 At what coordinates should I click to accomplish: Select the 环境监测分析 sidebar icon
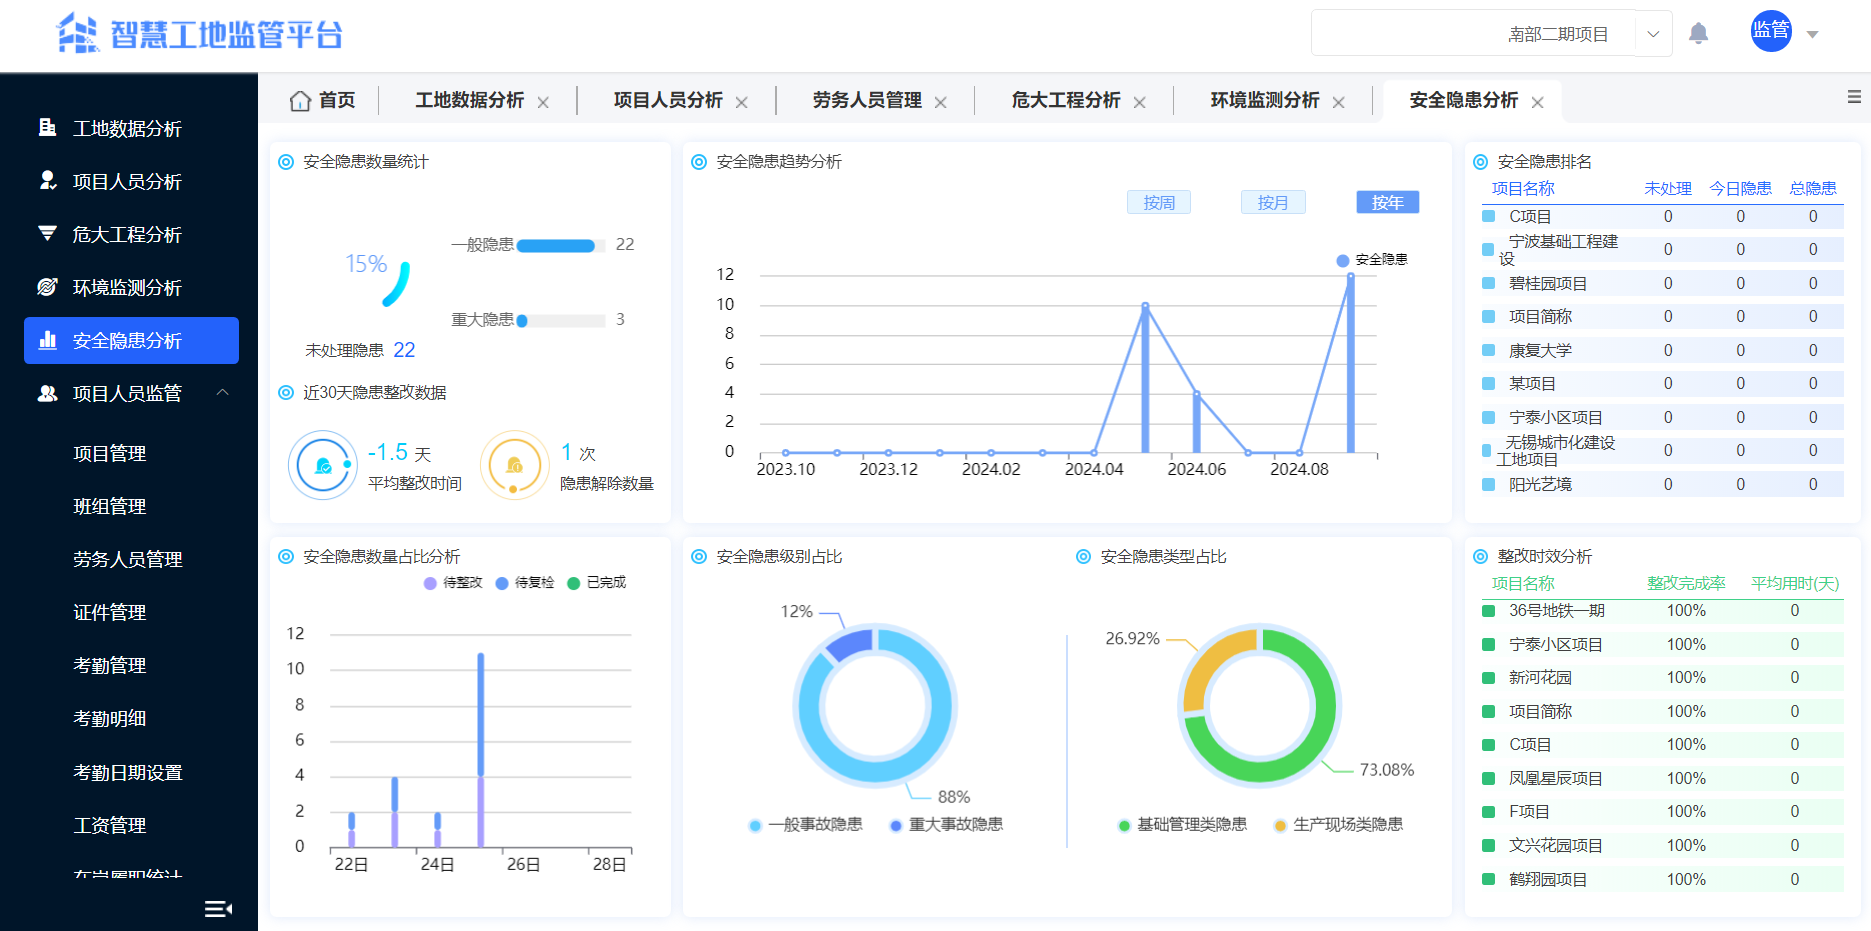point(45,287)
